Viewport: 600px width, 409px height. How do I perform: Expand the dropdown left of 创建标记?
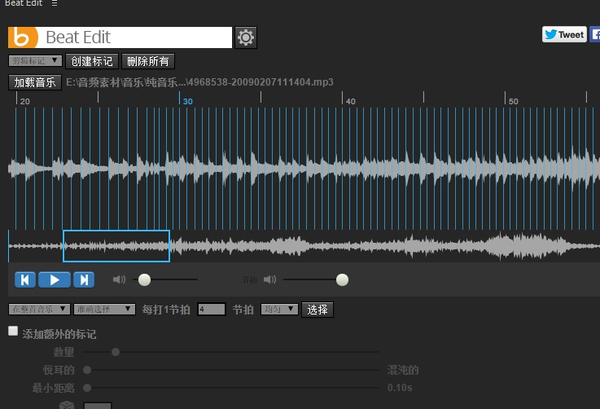[x=36, y=61]
